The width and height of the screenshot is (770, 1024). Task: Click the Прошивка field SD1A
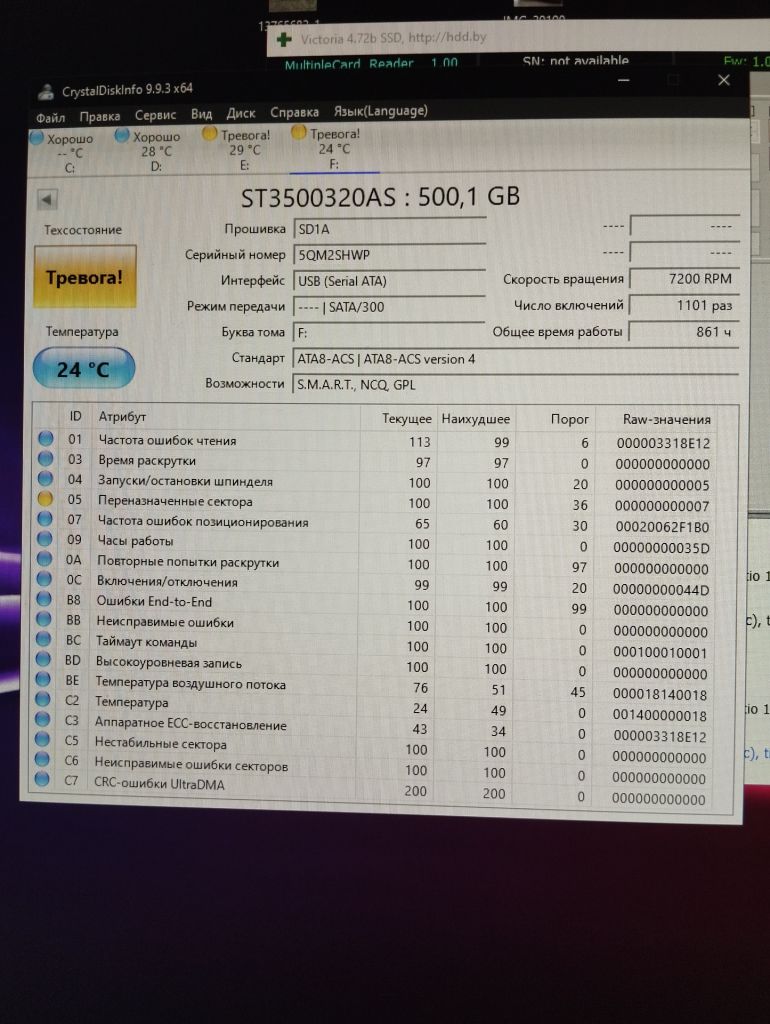[x=389, y=229]
